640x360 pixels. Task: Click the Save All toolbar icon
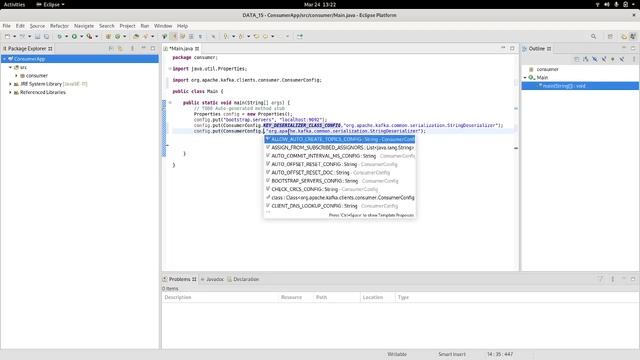pyautogui.click(x=46, y=36)
